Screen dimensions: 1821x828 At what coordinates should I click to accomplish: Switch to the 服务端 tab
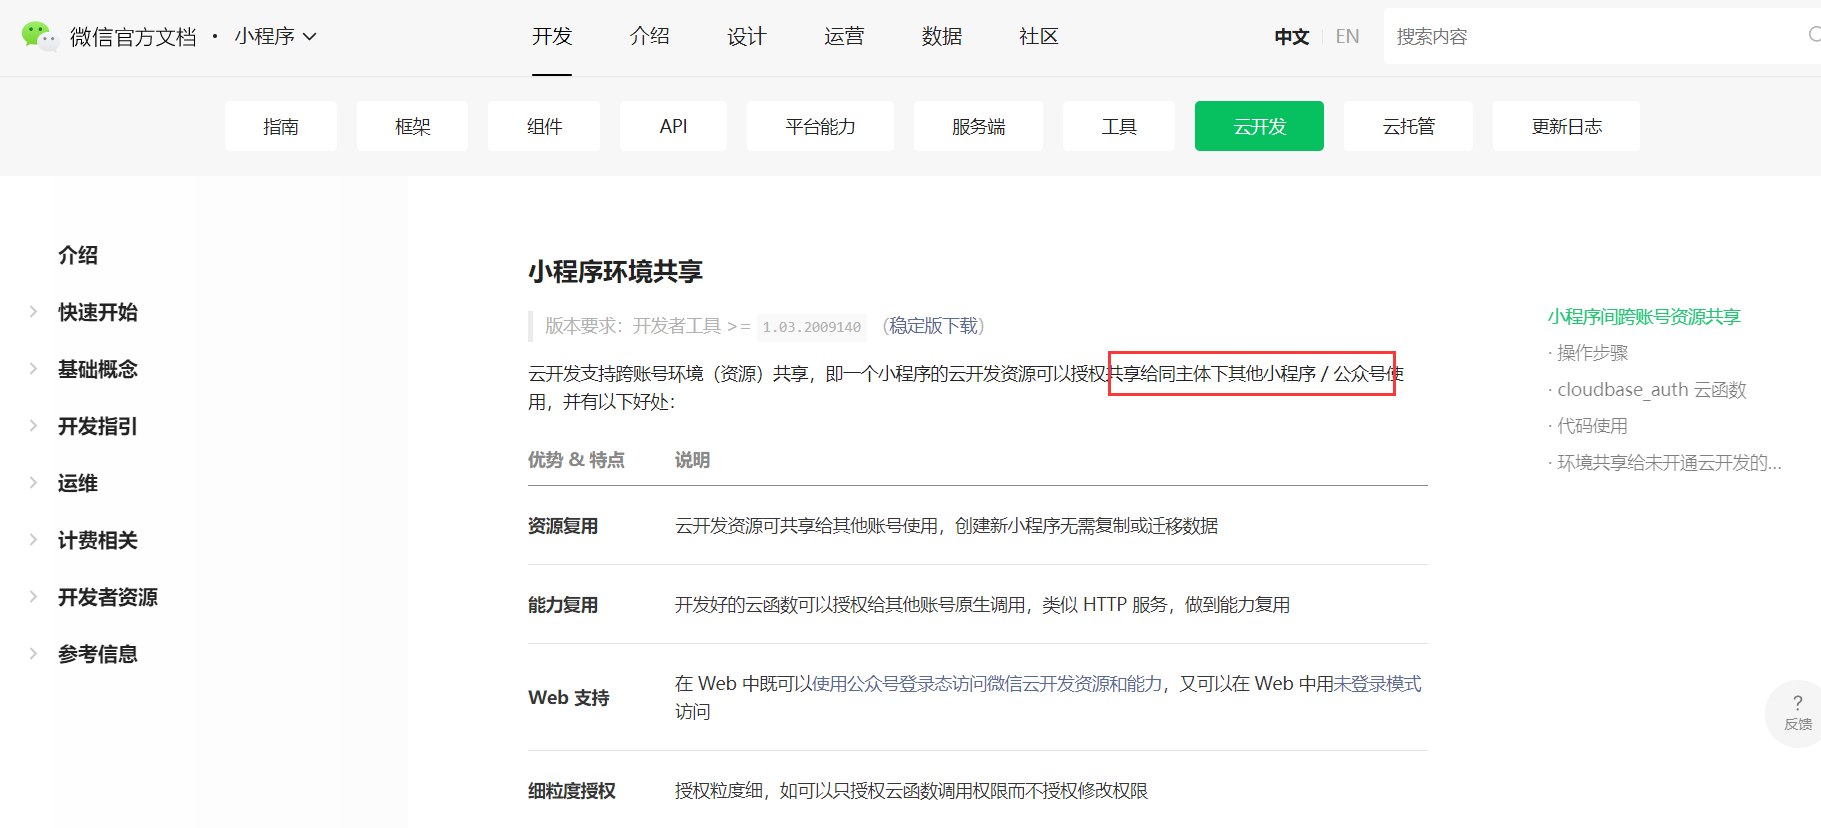coord(978,126)
